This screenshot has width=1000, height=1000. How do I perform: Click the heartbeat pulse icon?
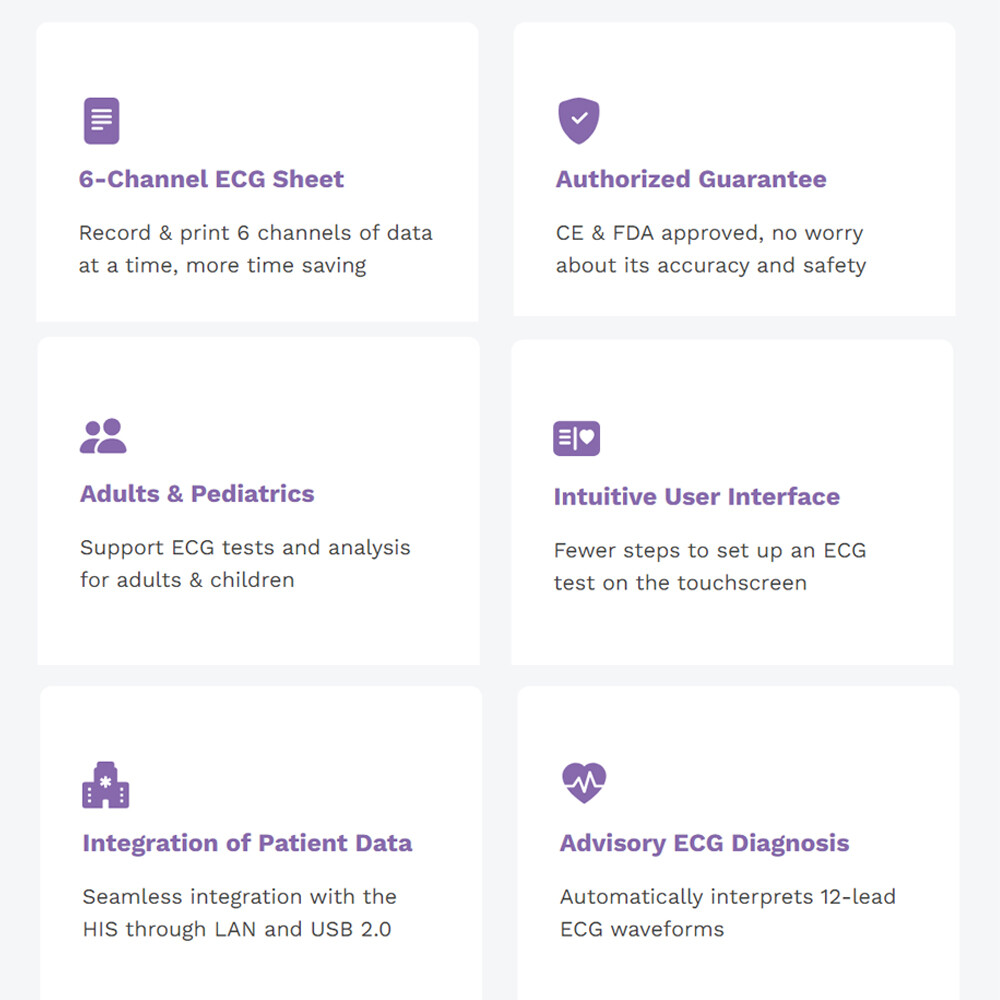point(584,783)
